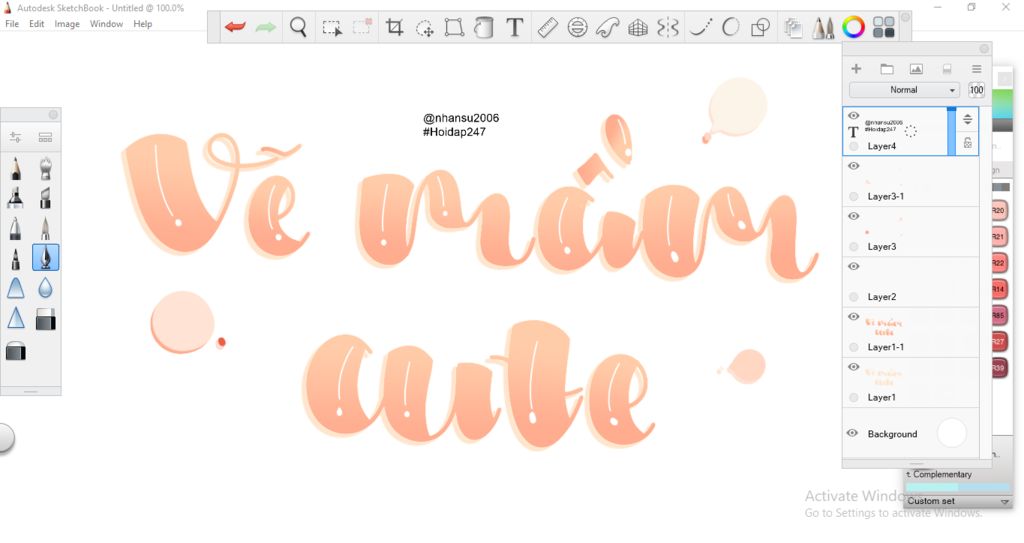1024x543 pixels.
Task: Select the Chisel tip pen brush
Action: (45, 197)
